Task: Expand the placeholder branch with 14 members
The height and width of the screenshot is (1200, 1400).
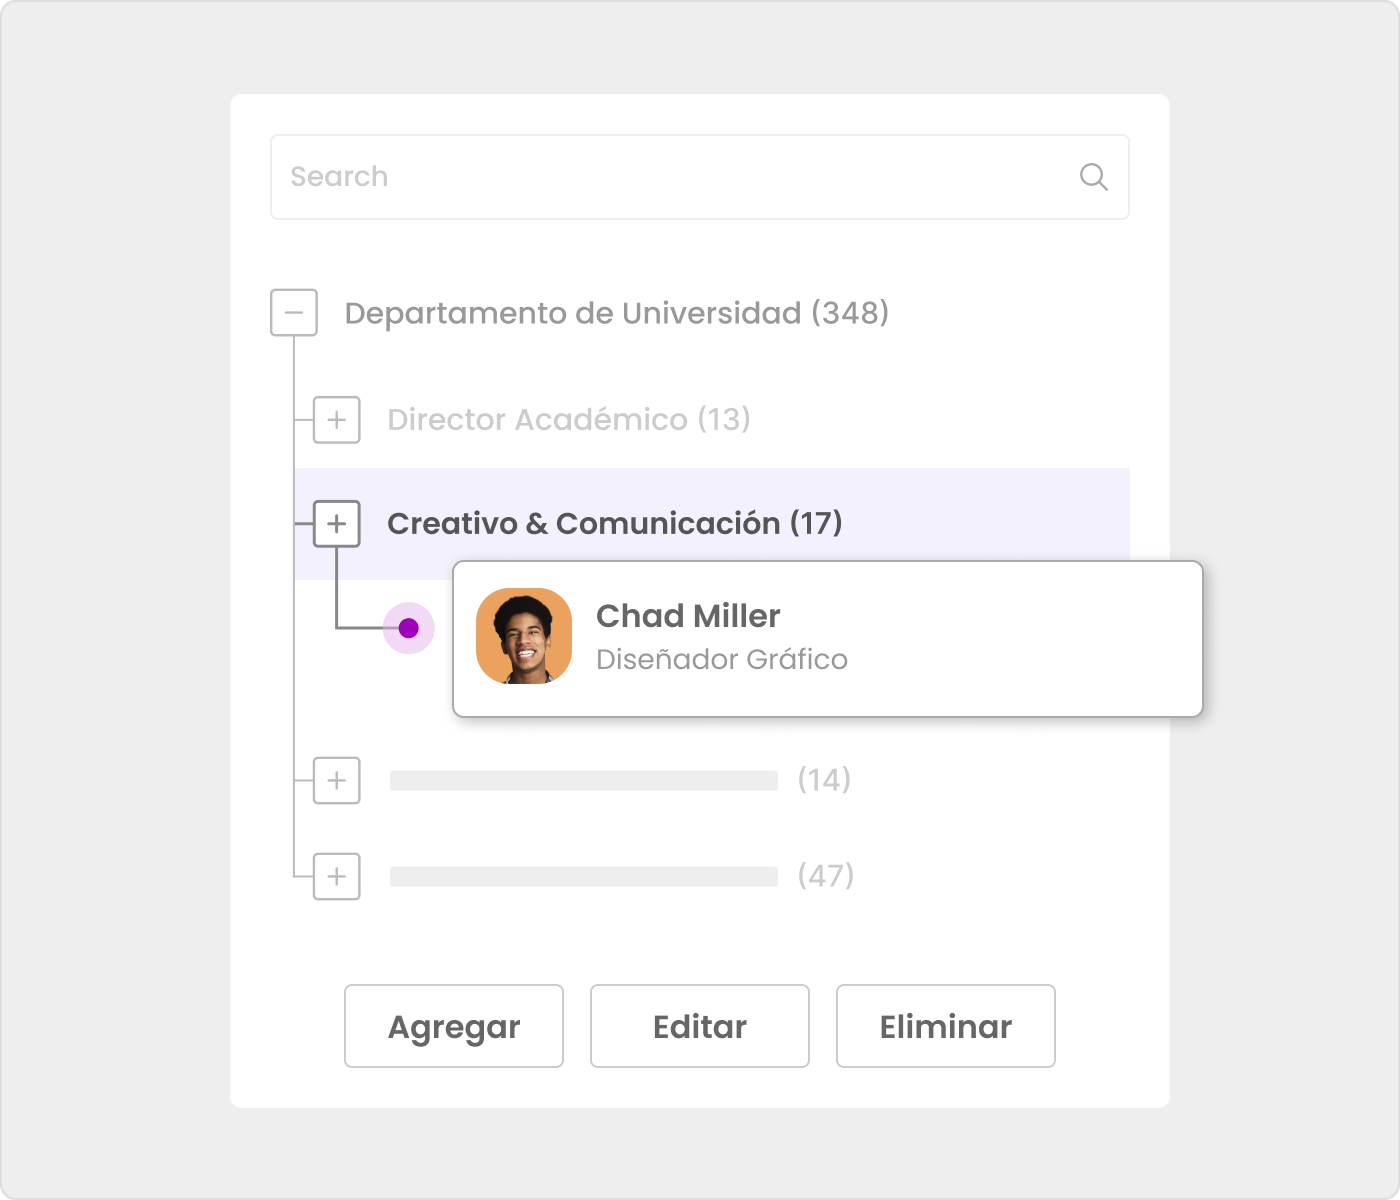Action: pos(337,780)
